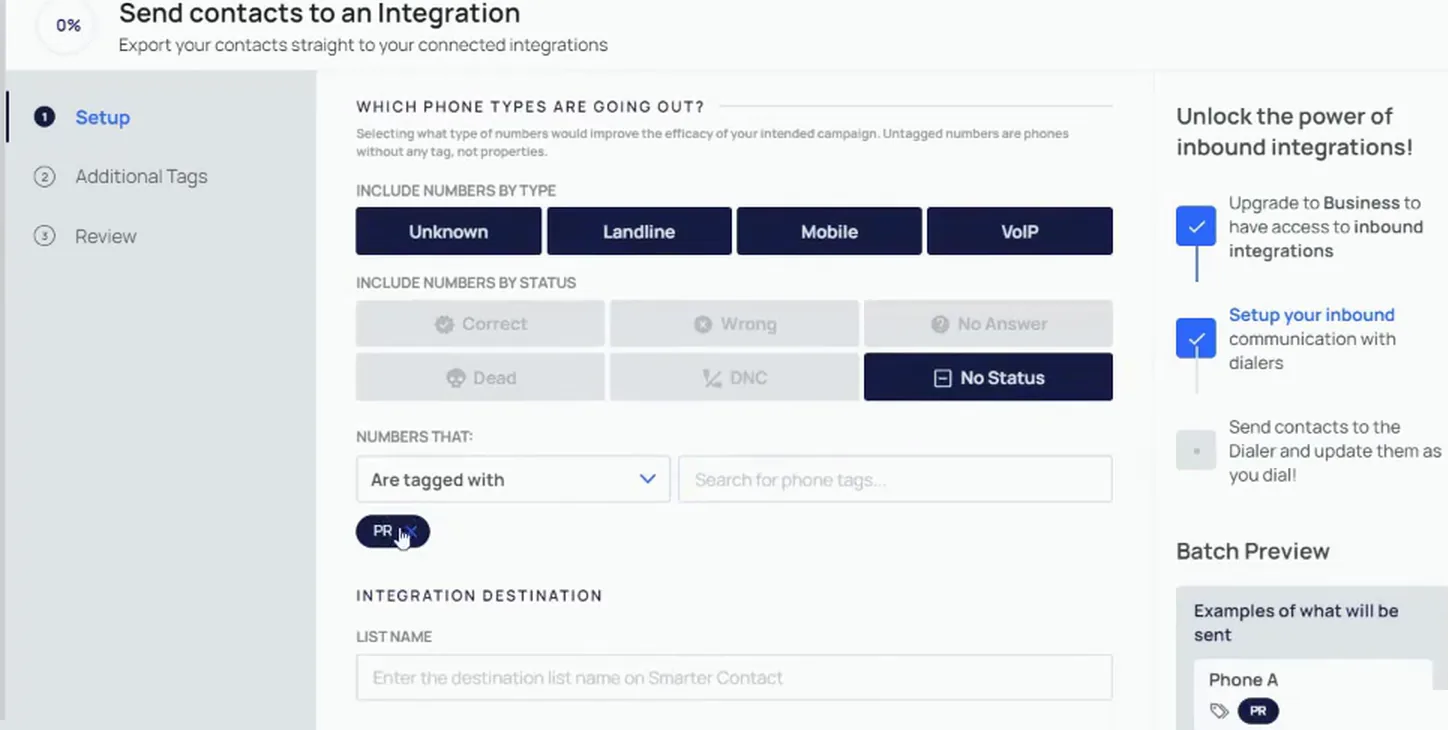
Task: Toggle the Unknown number type
Action: pos(449,231)
